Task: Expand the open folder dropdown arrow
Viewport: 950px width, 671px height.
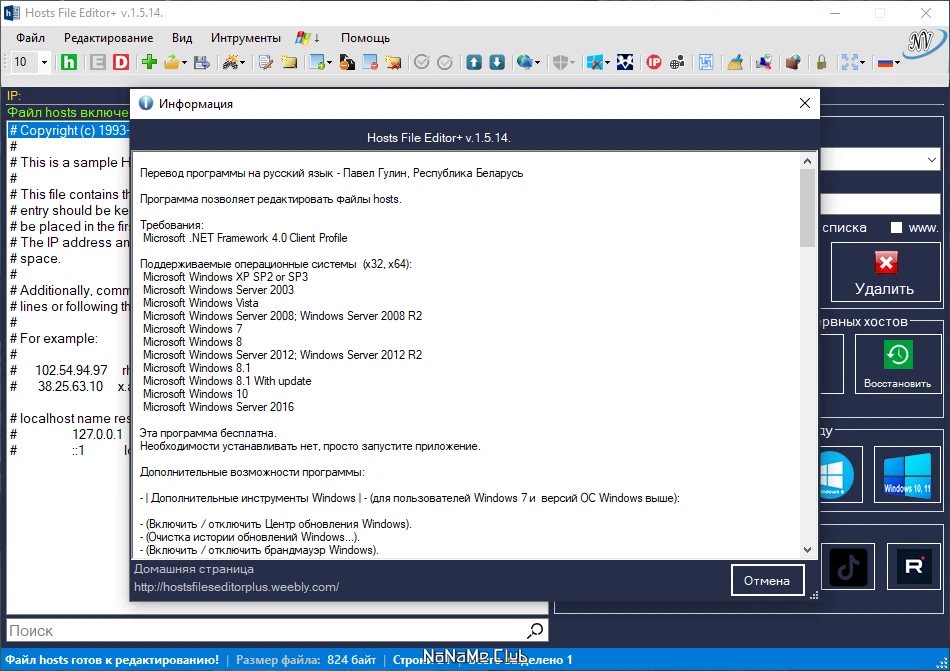Action: point(184,62)
